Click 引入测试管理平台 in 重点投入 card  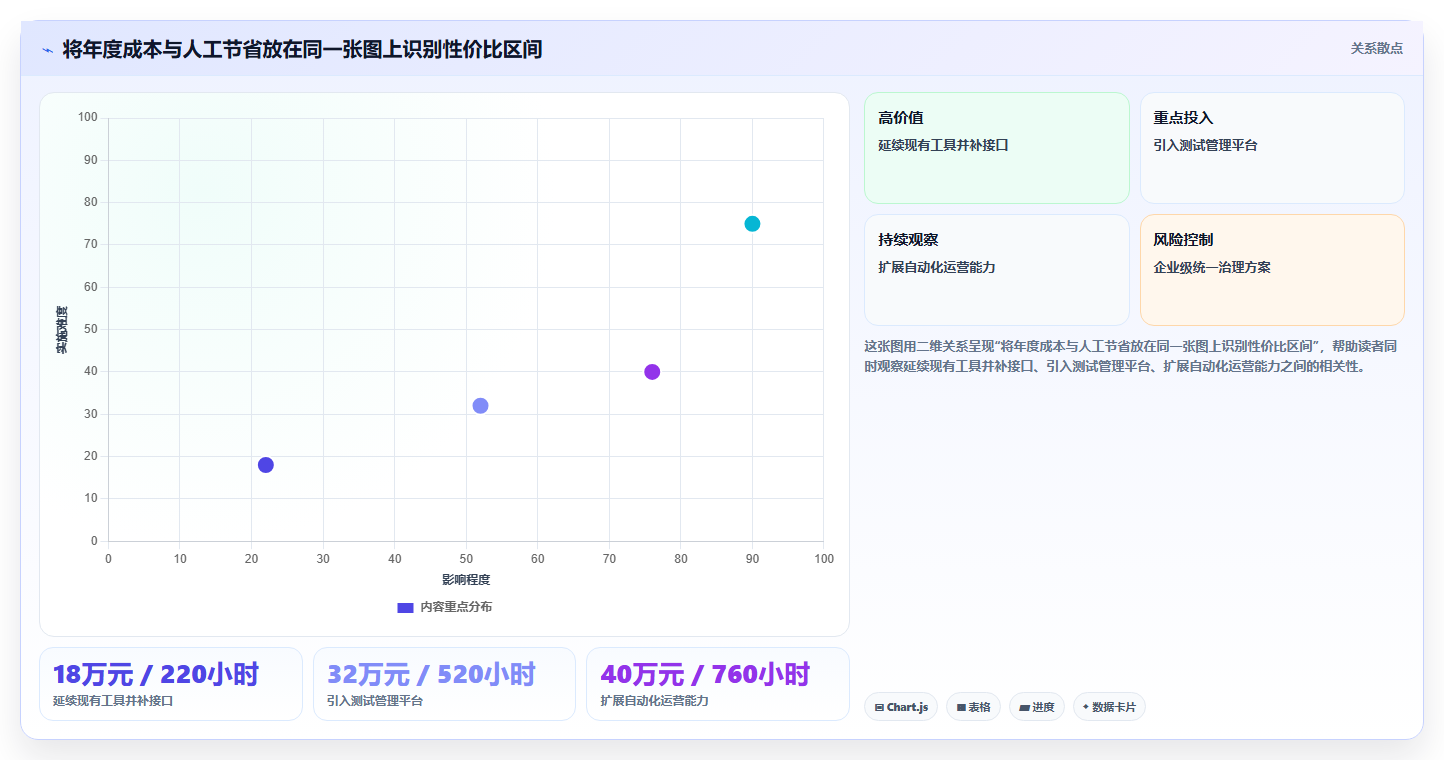tap(1205, 145)
